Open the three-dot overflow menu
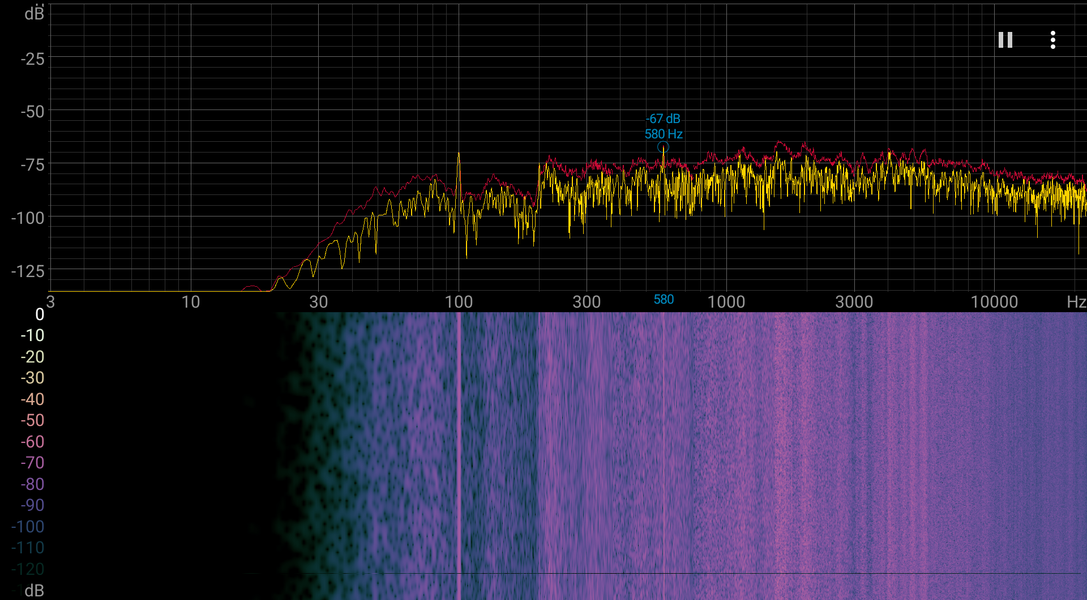The width and height of the screenshot is (1087, 600). click(1053, 40)
